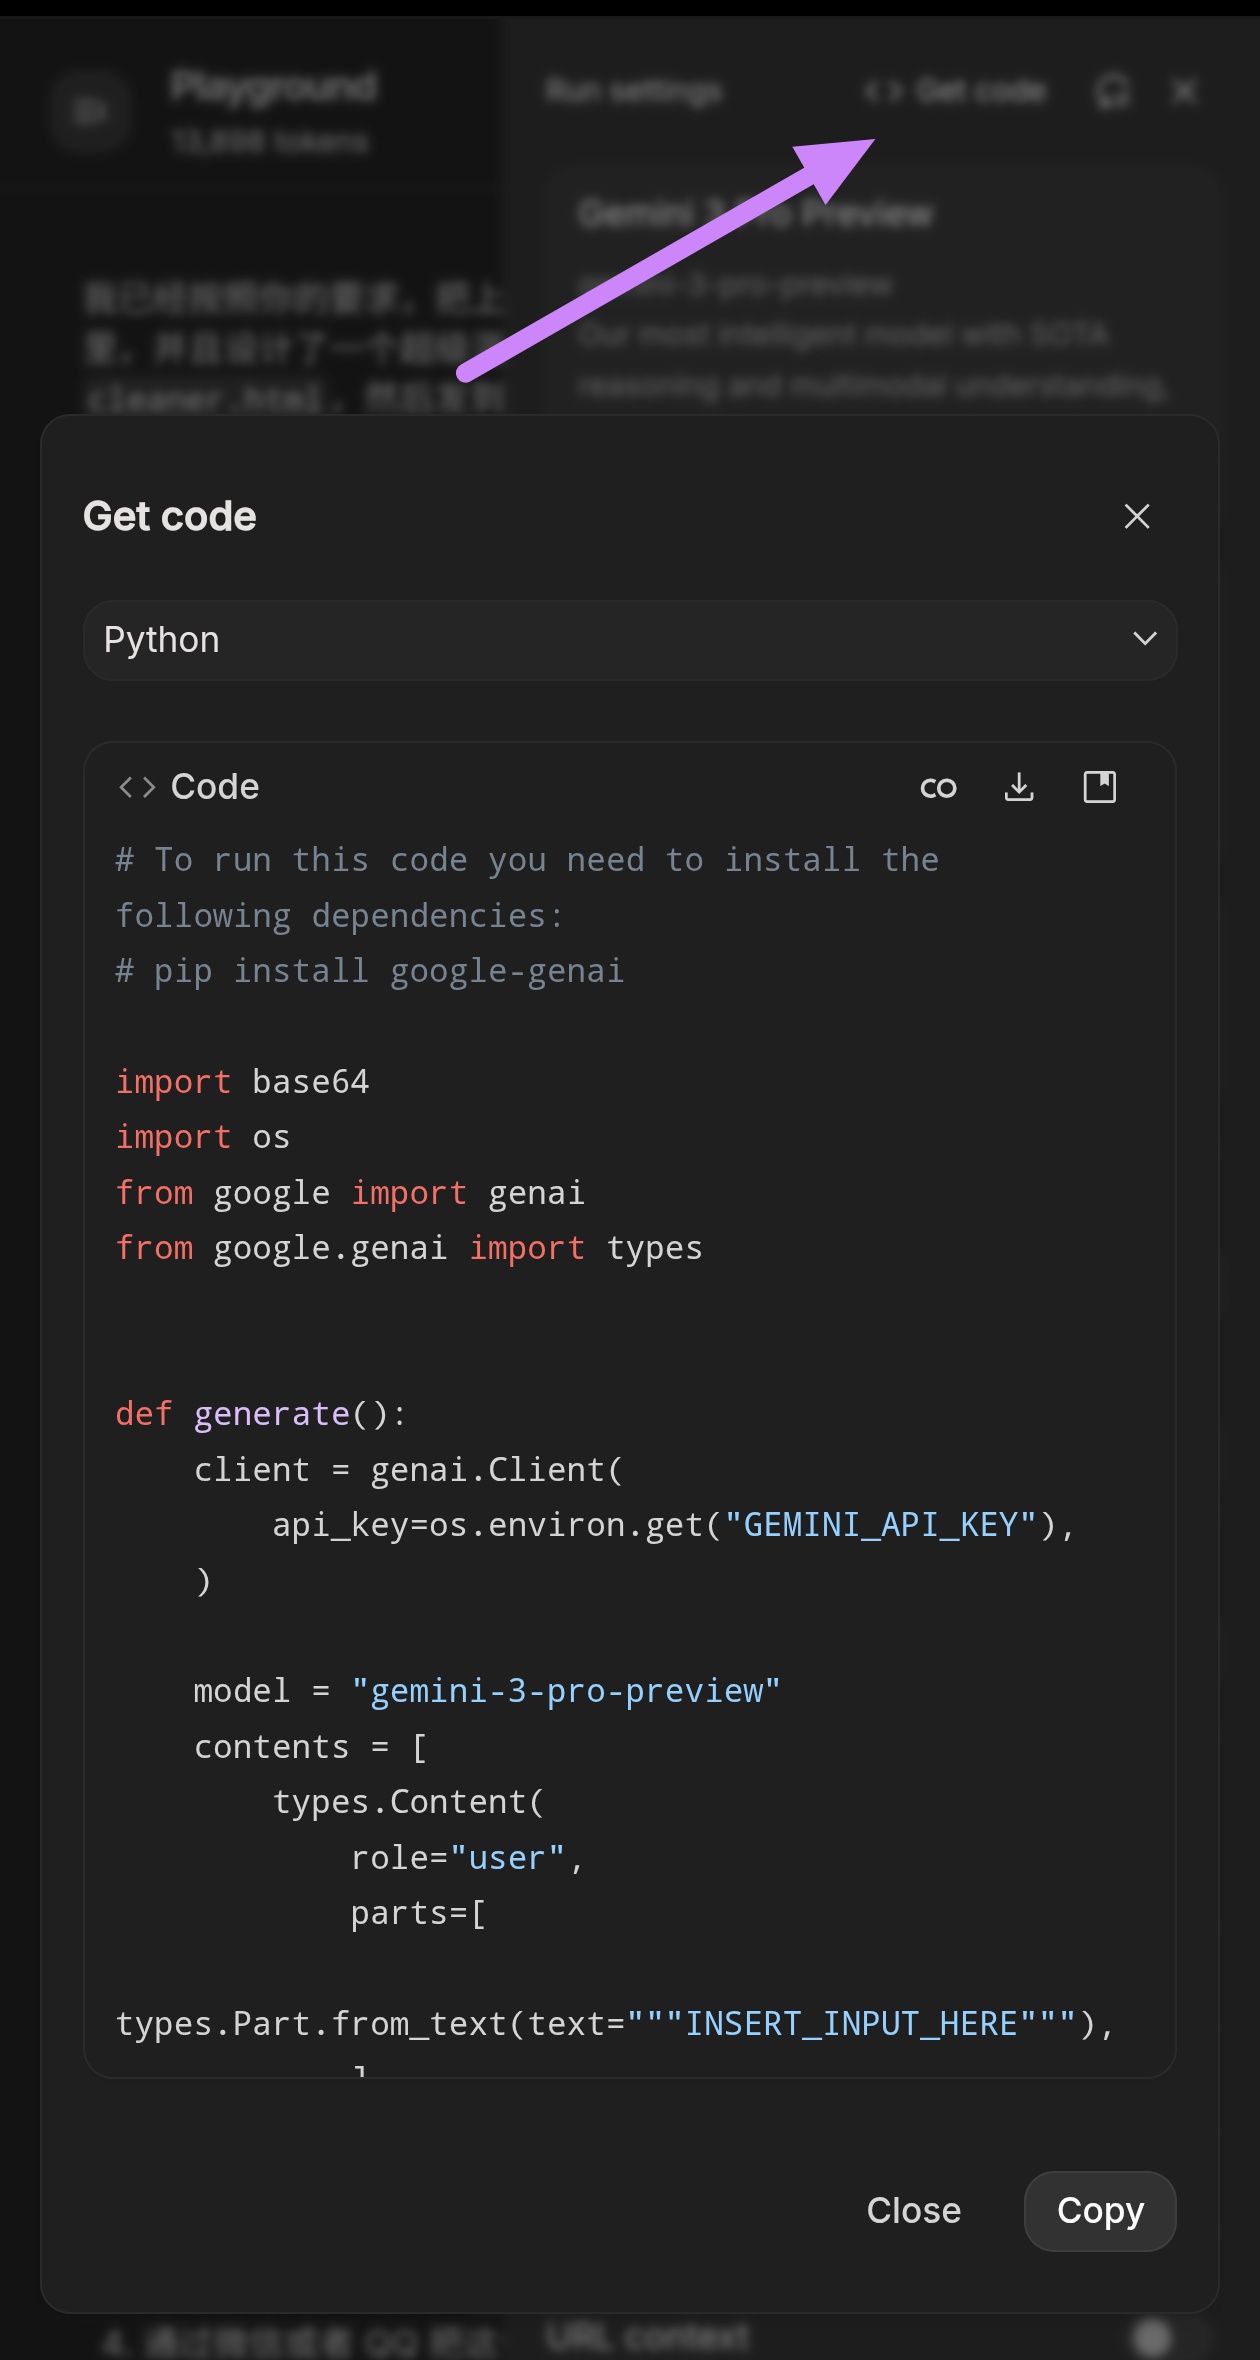Click the chevron in the language selector

1145,639
